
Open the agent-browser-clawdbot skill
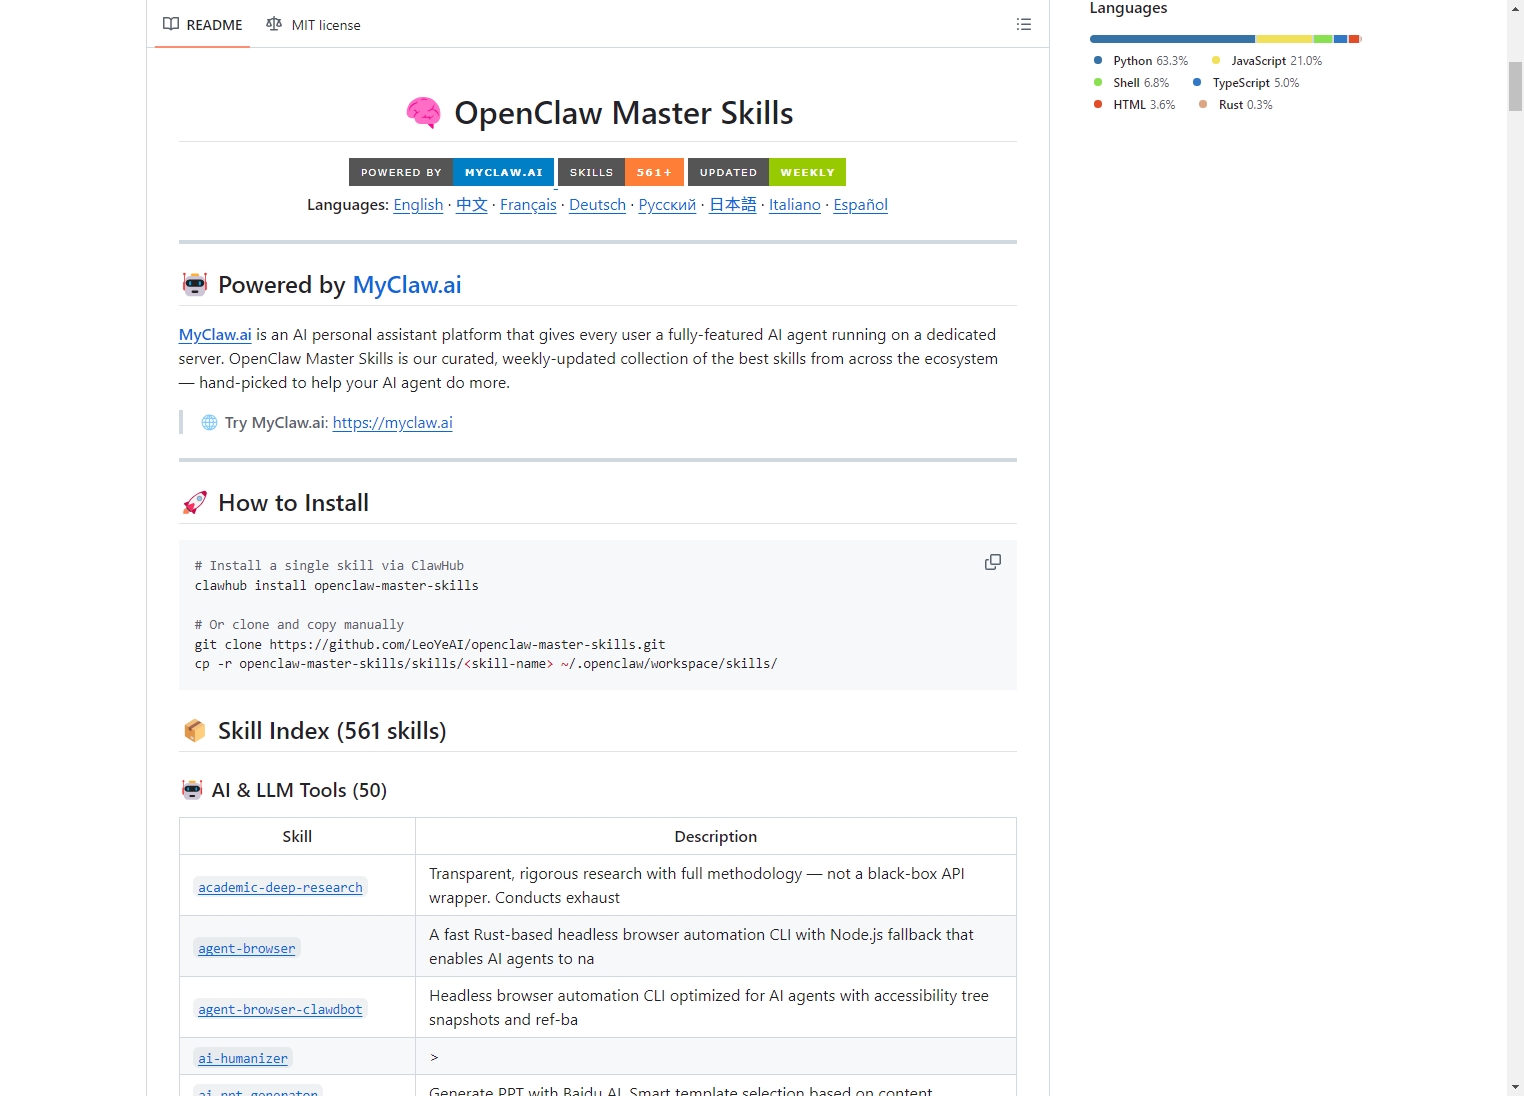[x=280, y=1009]
